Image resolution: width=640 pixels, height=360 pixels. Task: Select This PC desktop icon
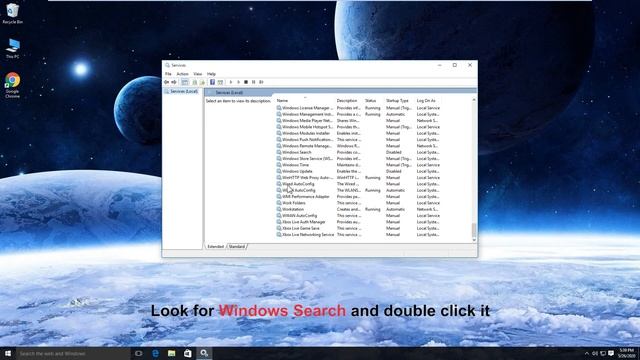pos(13,49)
